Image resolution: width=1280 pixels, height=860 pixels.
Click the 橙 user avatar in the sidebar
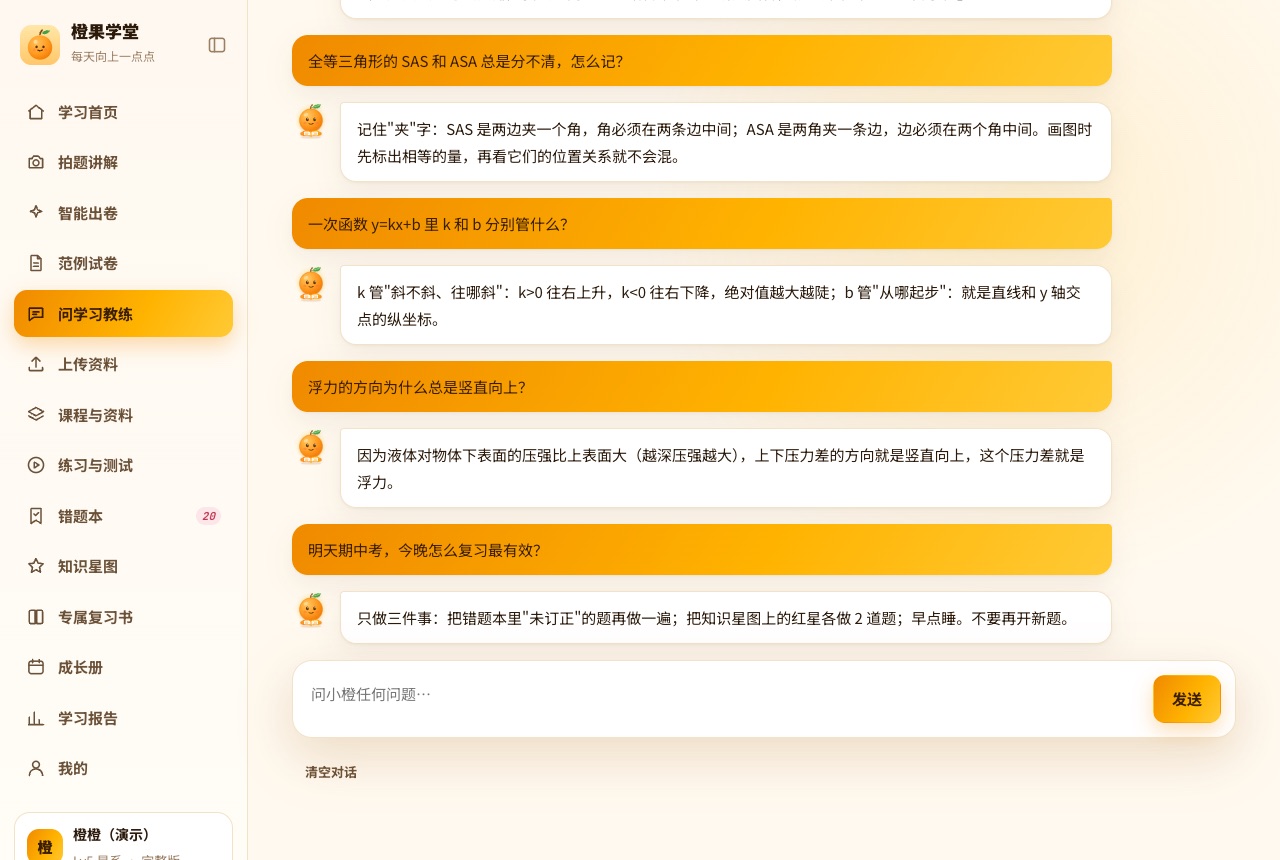45,846
